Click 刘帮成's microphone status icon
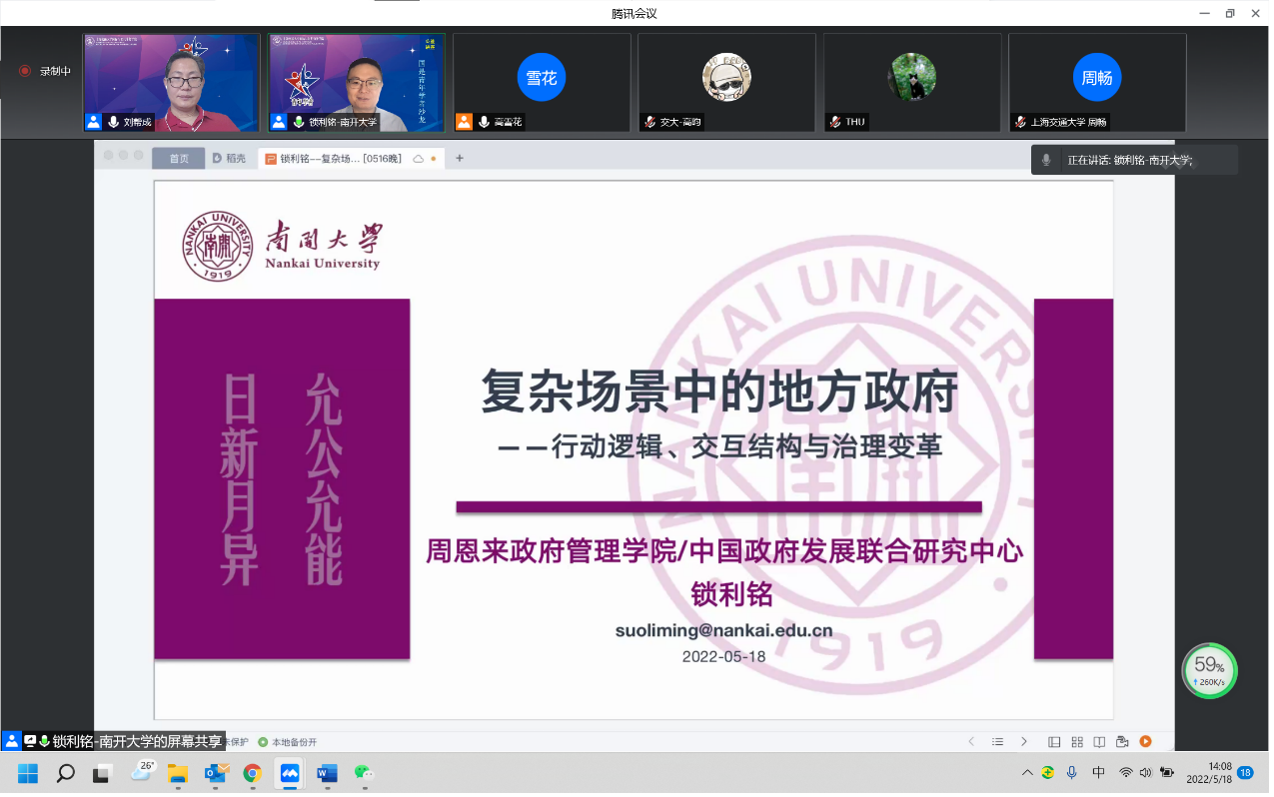Image resolution: width=1274 pixels, height=797 pixels. (113, 122)
